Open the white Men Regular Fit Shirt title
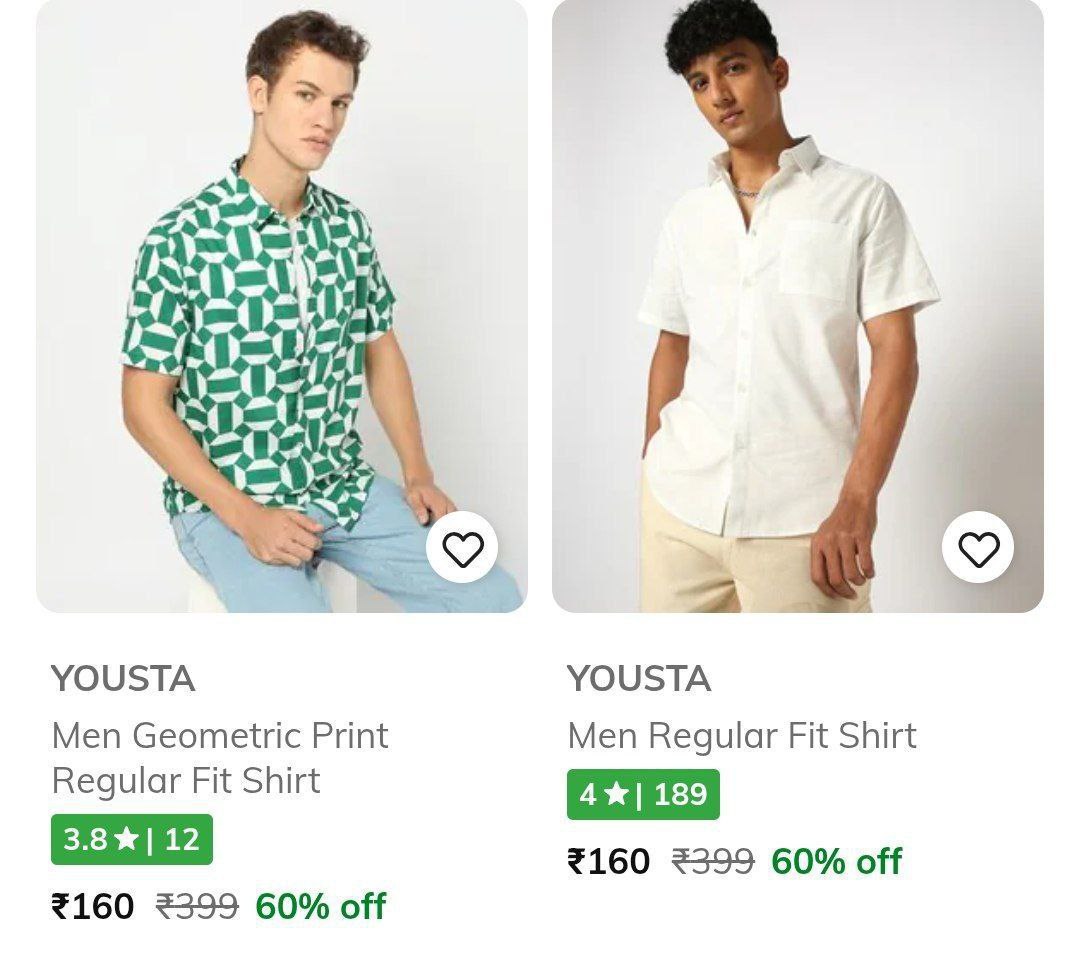 tap(741, 736)
